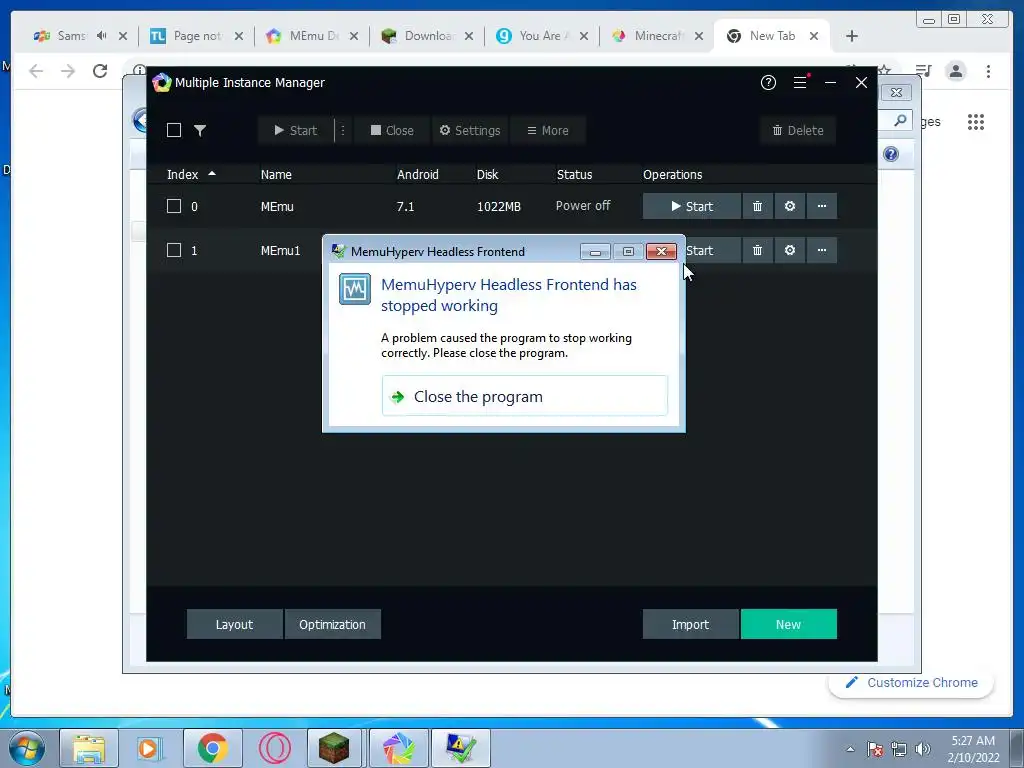This screenshot has height=768, width=1024.
Task: Click Chrome's forward arrow
Action: [68, 71]
